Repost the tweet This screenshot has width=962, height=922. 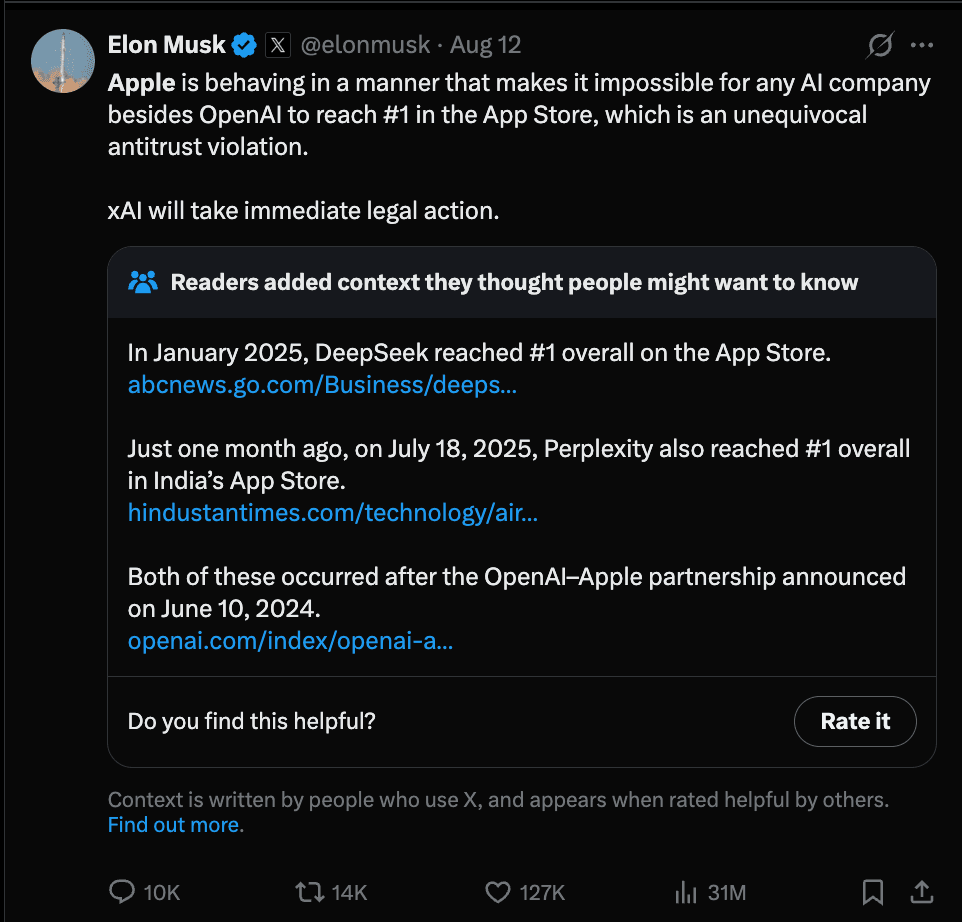pos(310,891)
